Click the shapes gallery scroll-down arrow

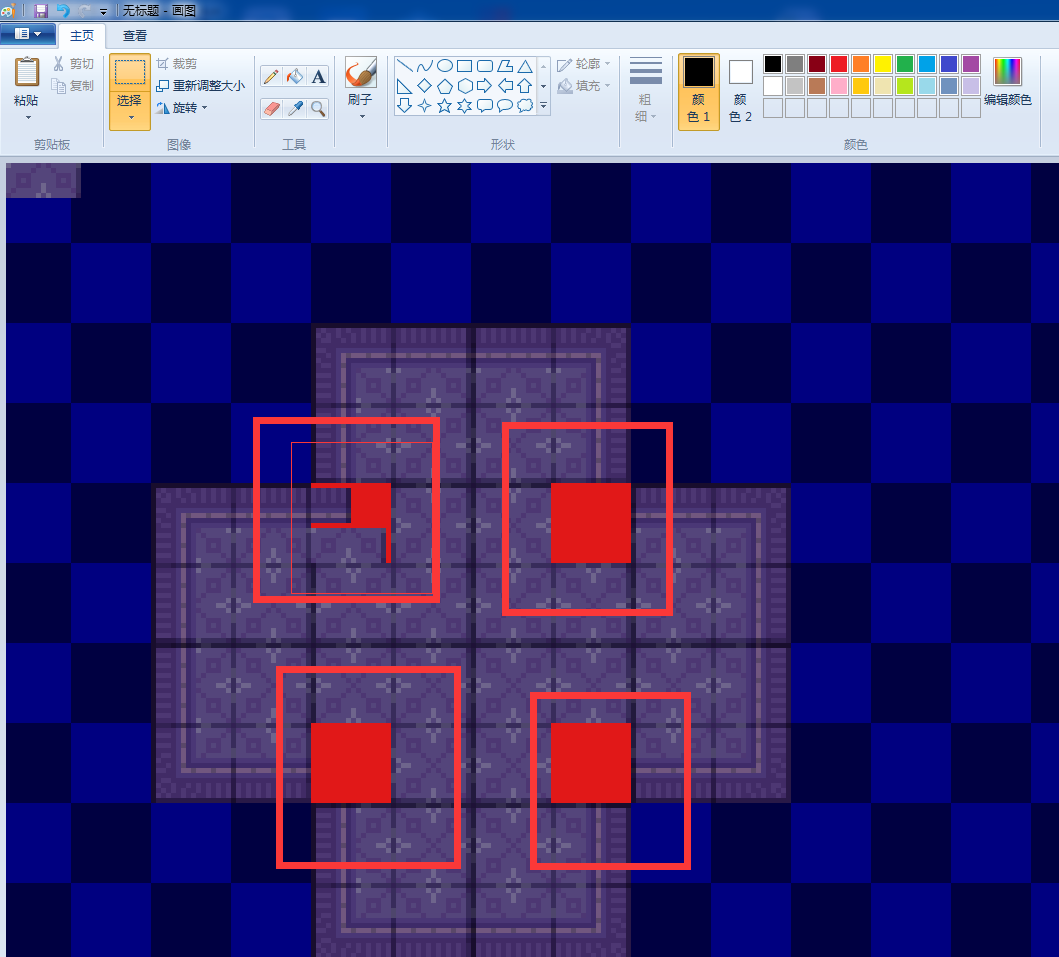click(x=544, y=86)
